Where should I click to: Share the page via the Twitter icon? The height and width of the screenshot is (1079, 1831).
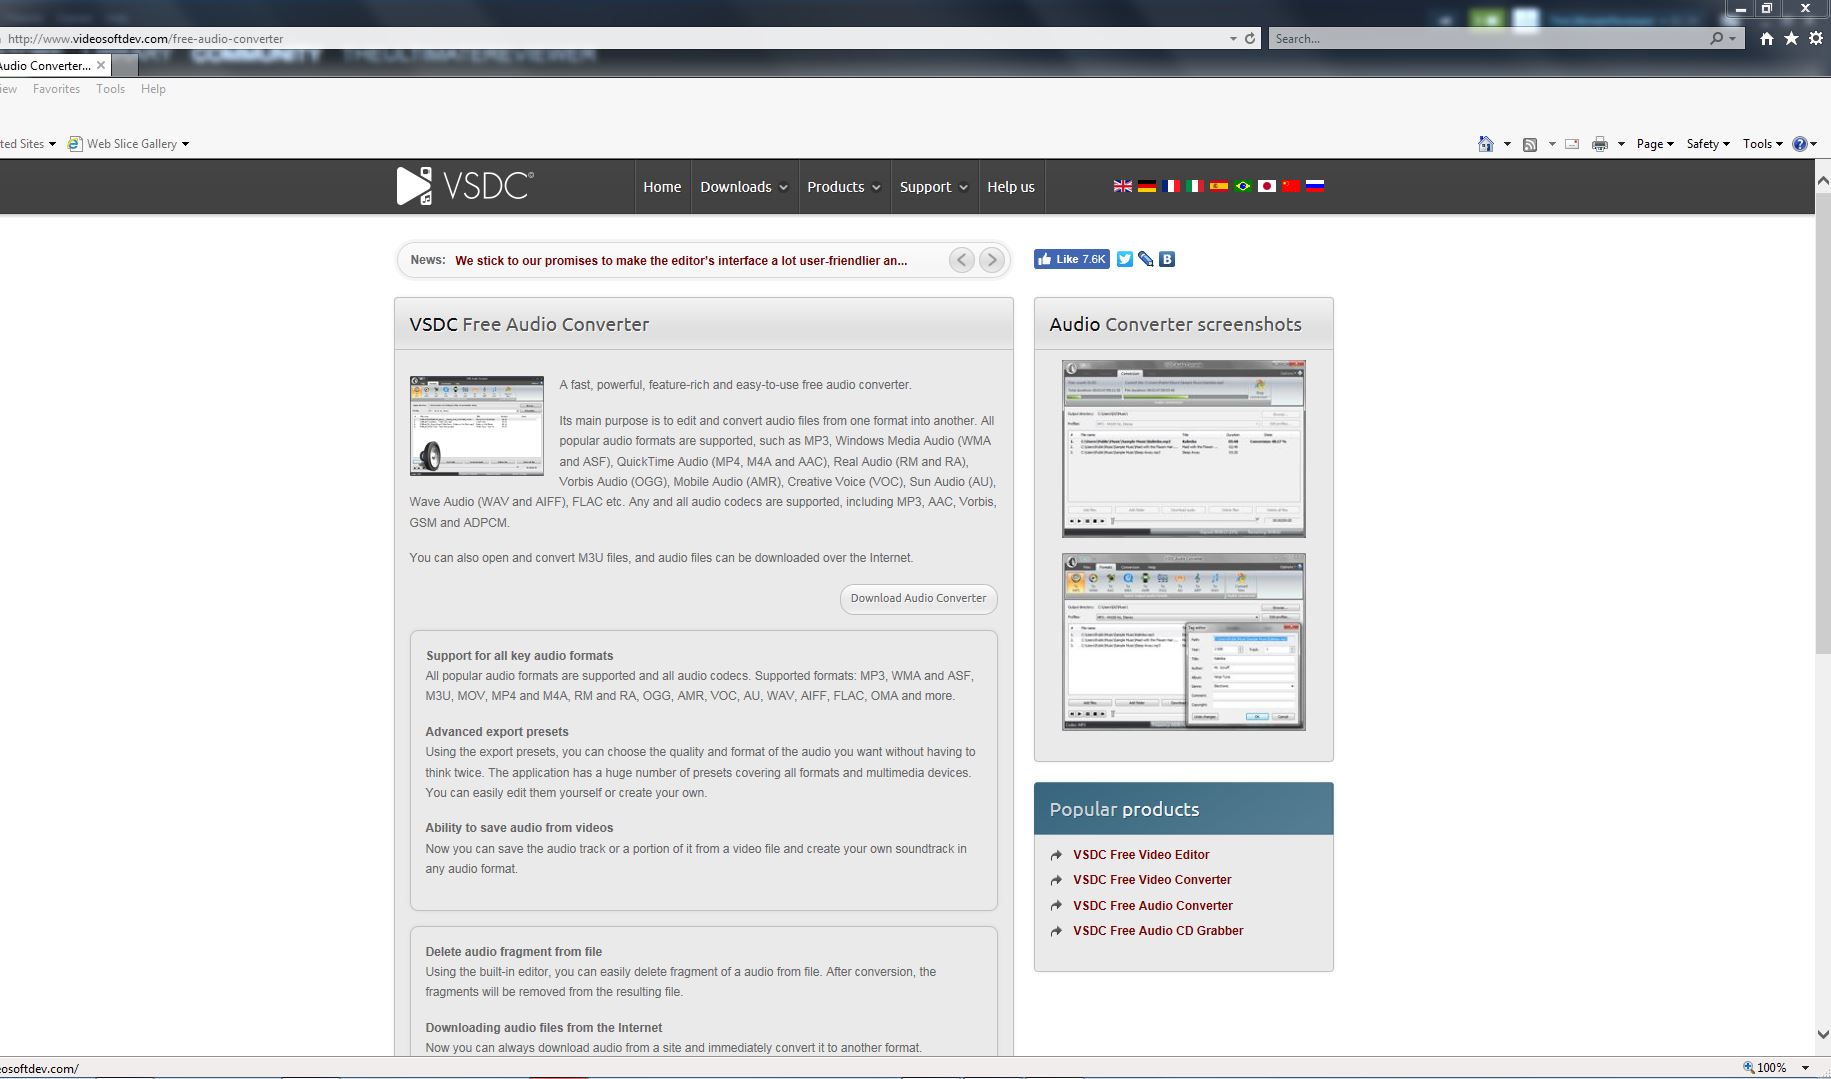point(1125,259)
